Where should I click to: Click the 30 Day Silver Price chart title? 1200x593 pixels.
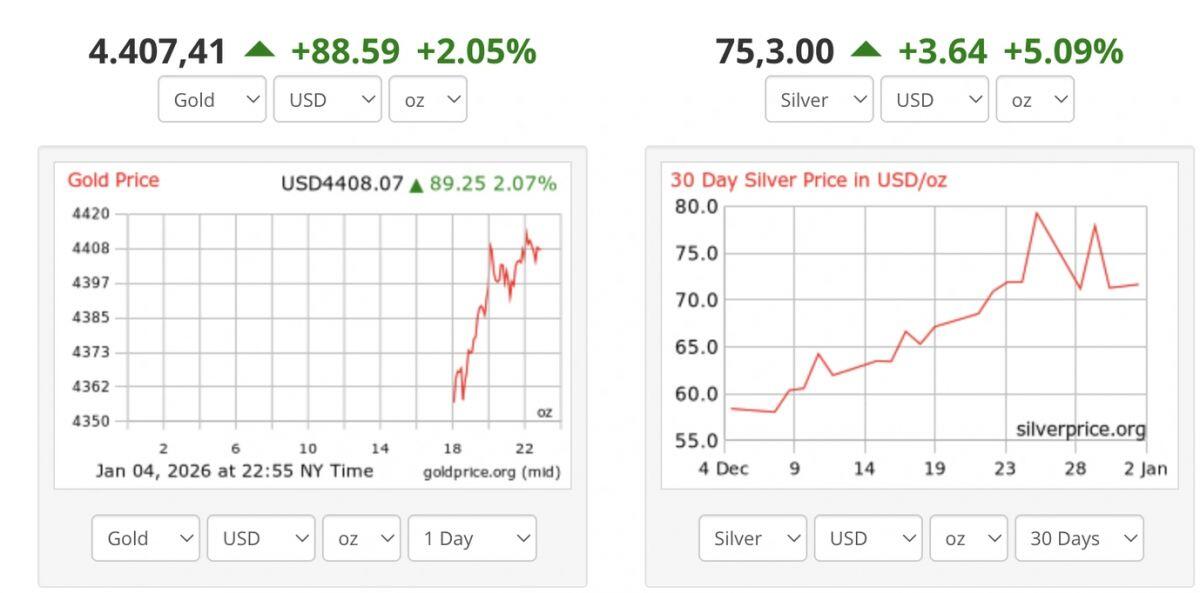pos(808,180)
